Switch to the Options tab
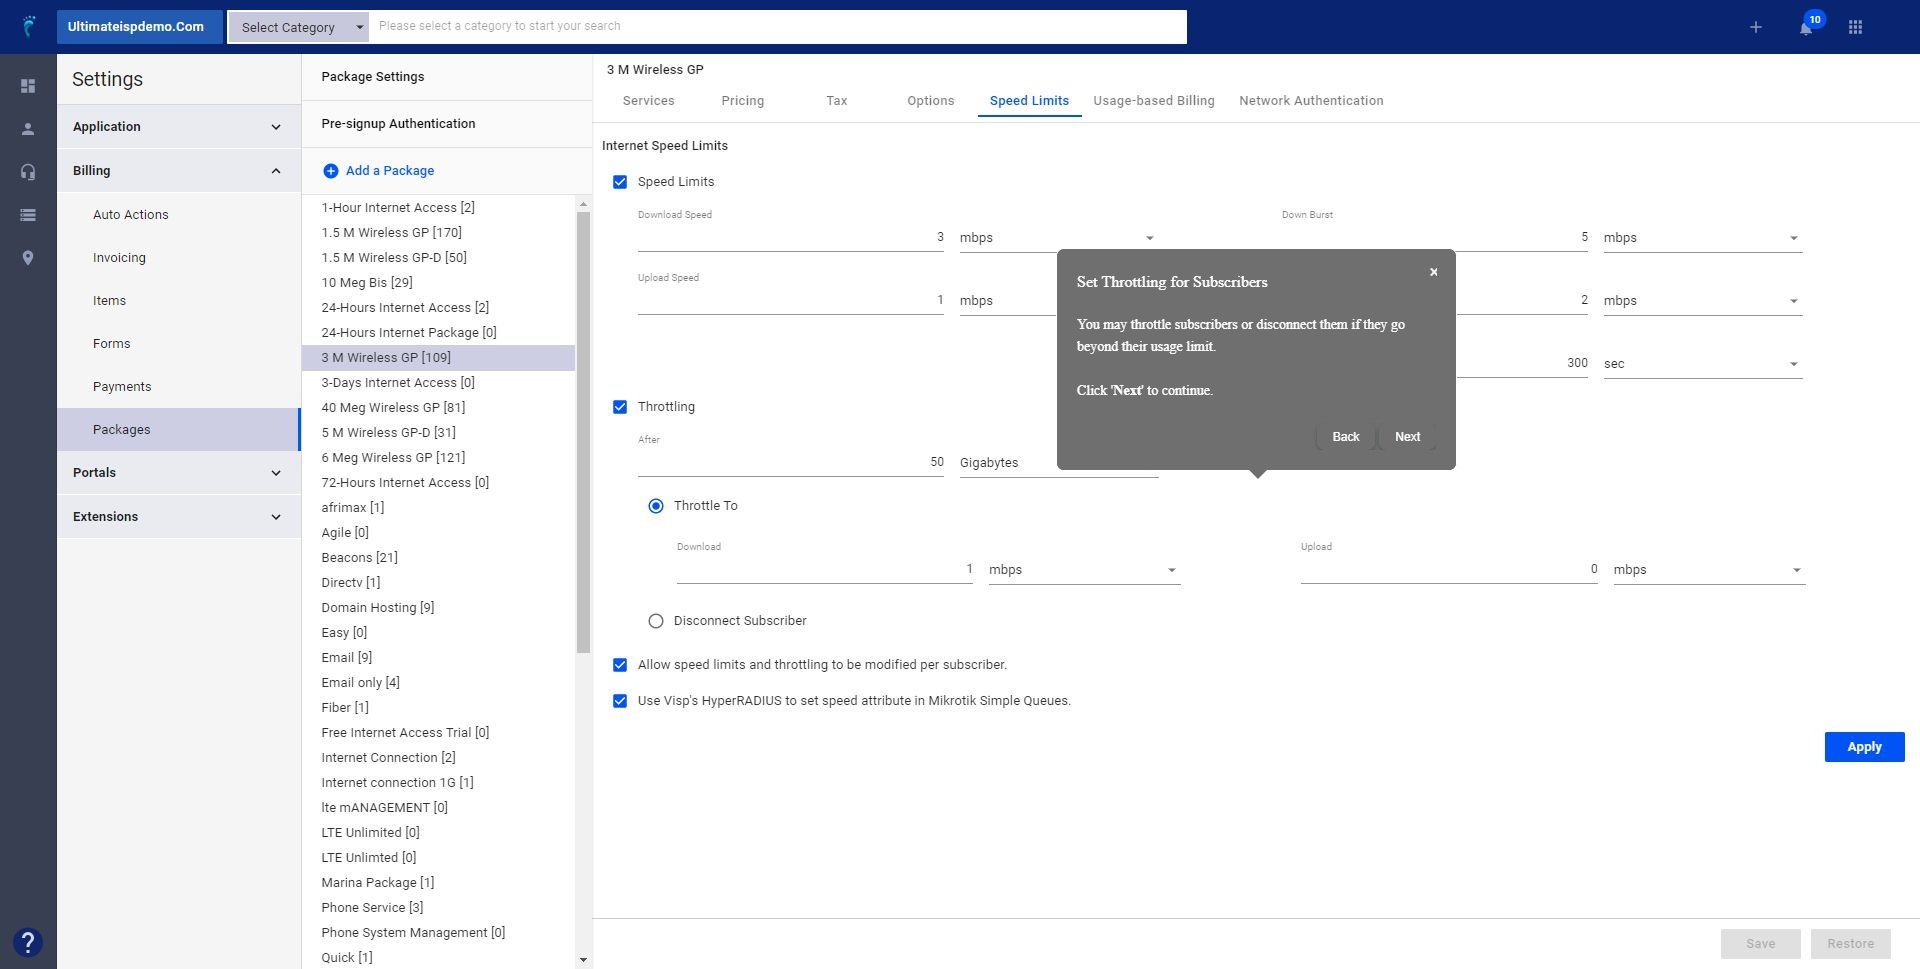Viewport: 1920px width, 969px height. (930, 101)
